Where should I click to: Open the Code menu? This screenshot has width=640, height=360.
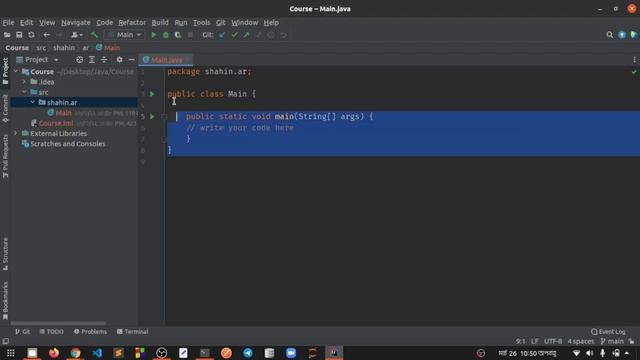(x=104, y=22)
